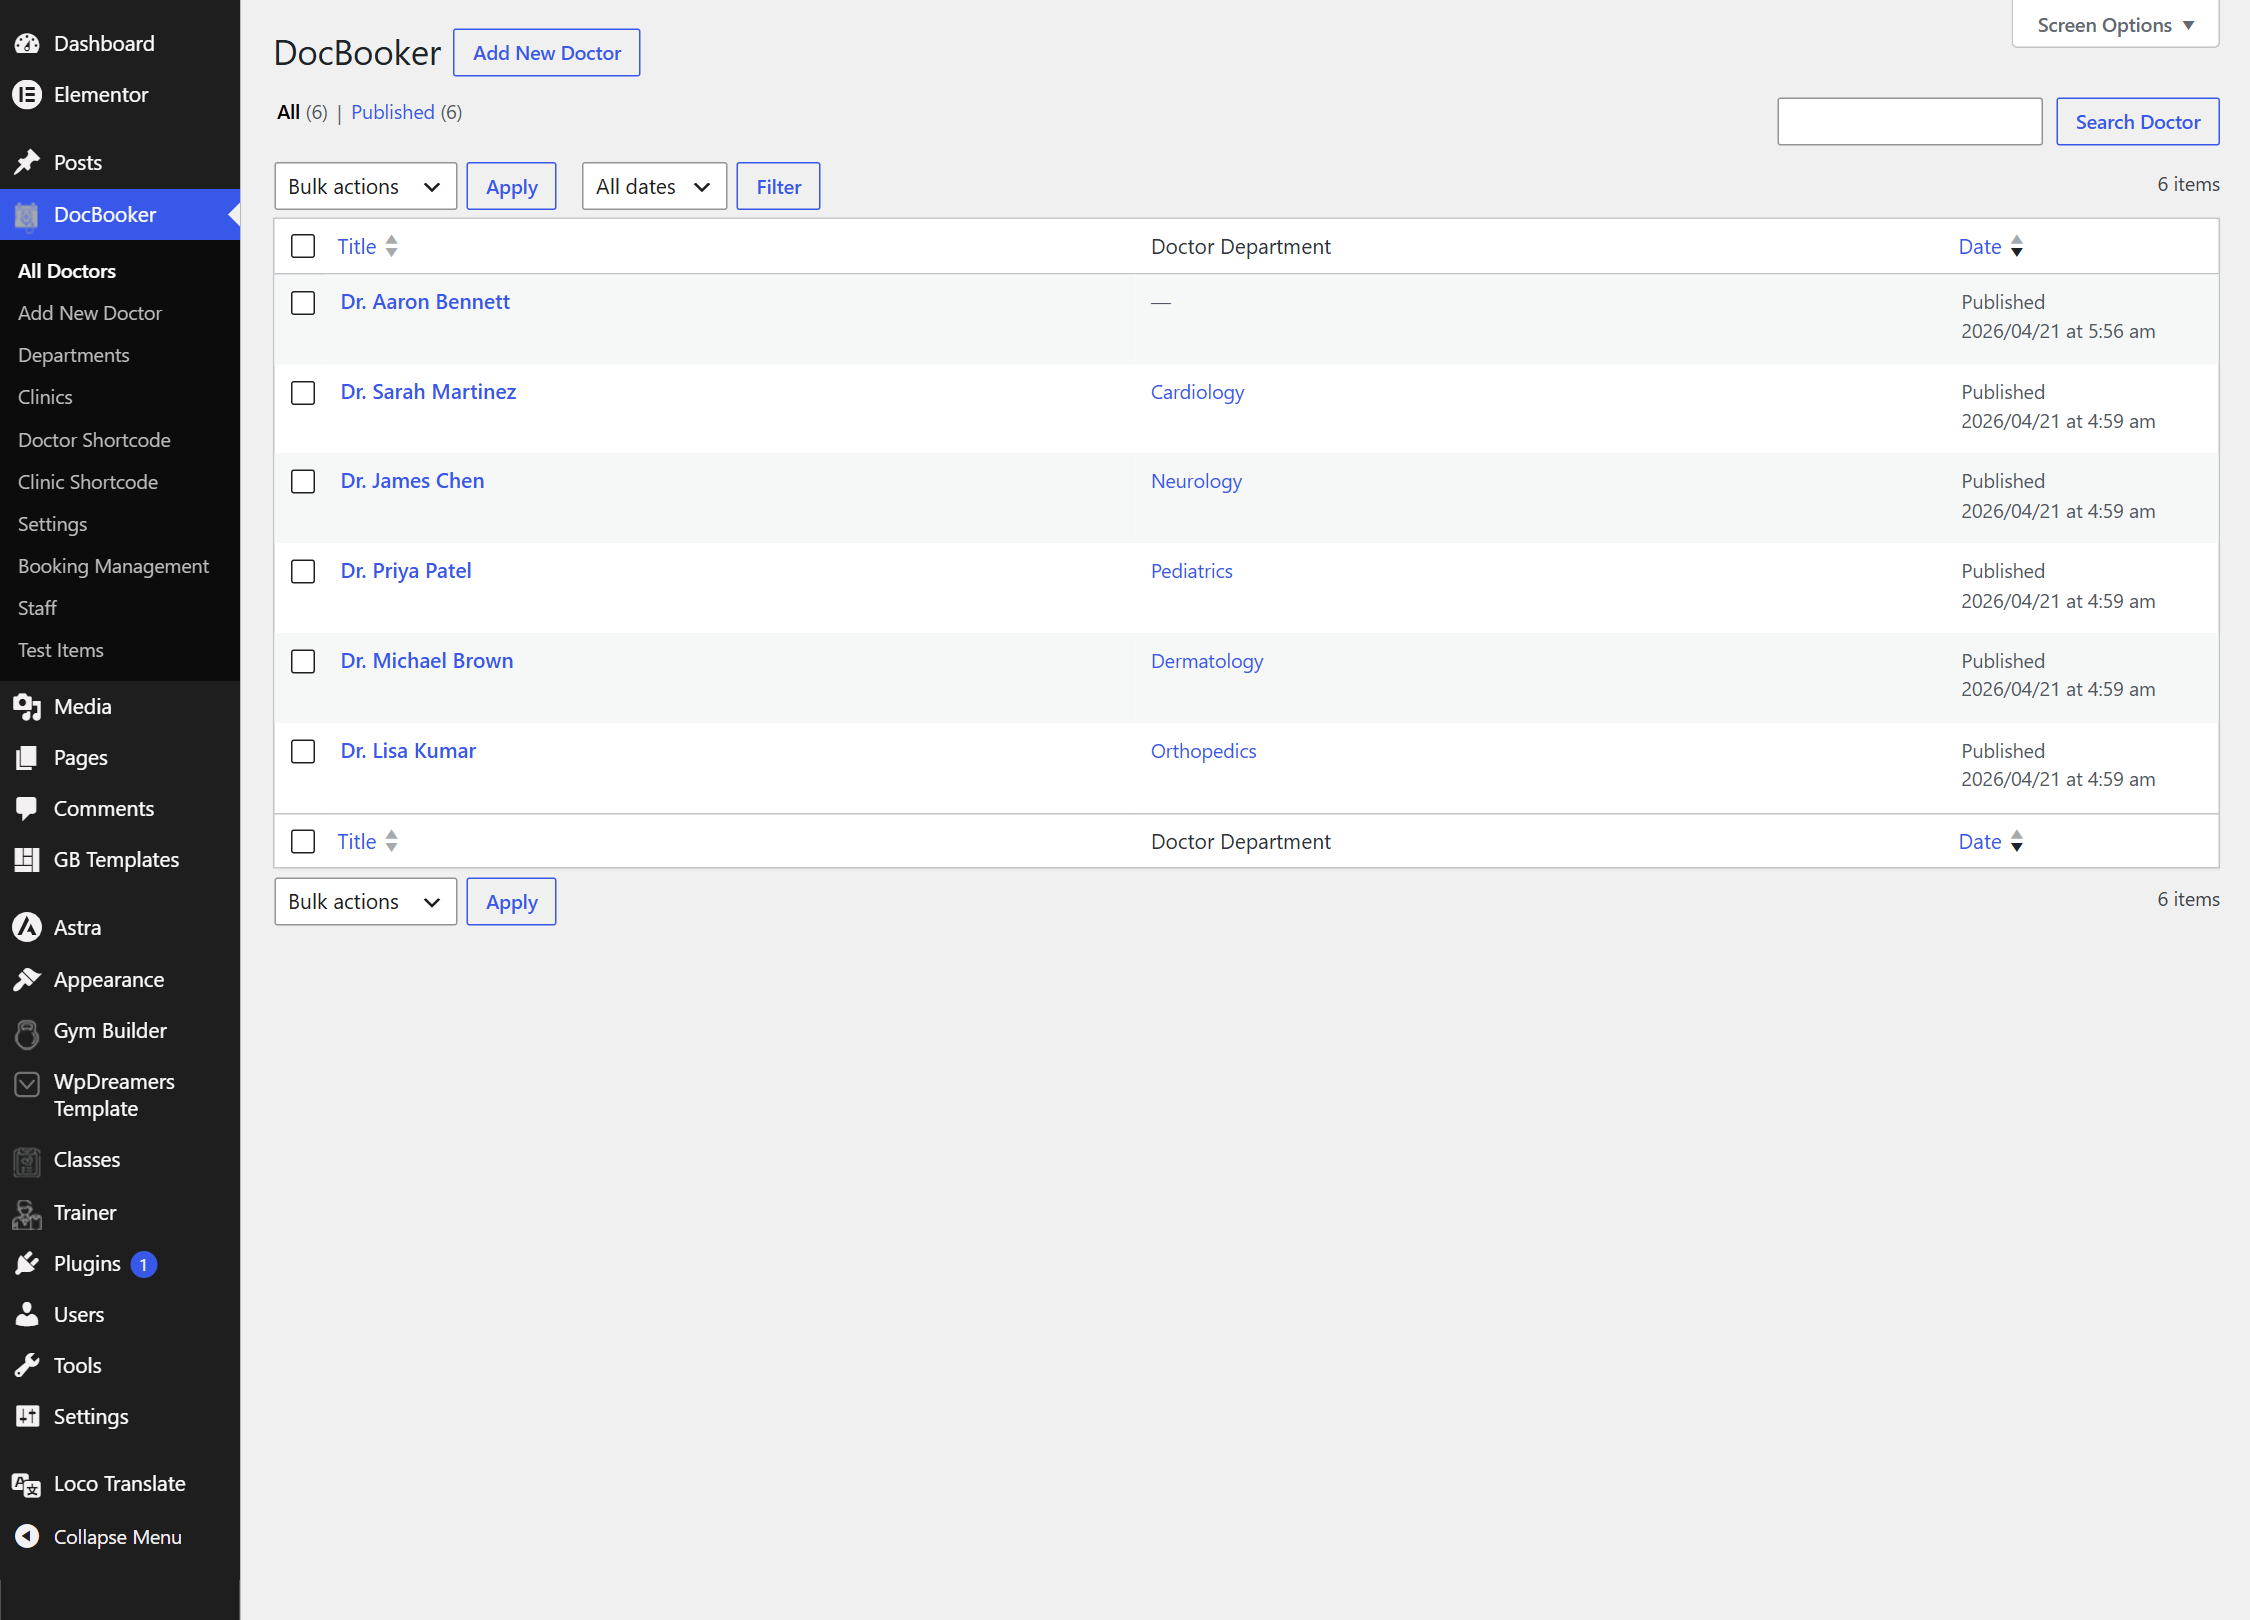The image size is (2250, 1620).
Task: Select the Dr. Michael Brown row checkbox
Action: 303,662
